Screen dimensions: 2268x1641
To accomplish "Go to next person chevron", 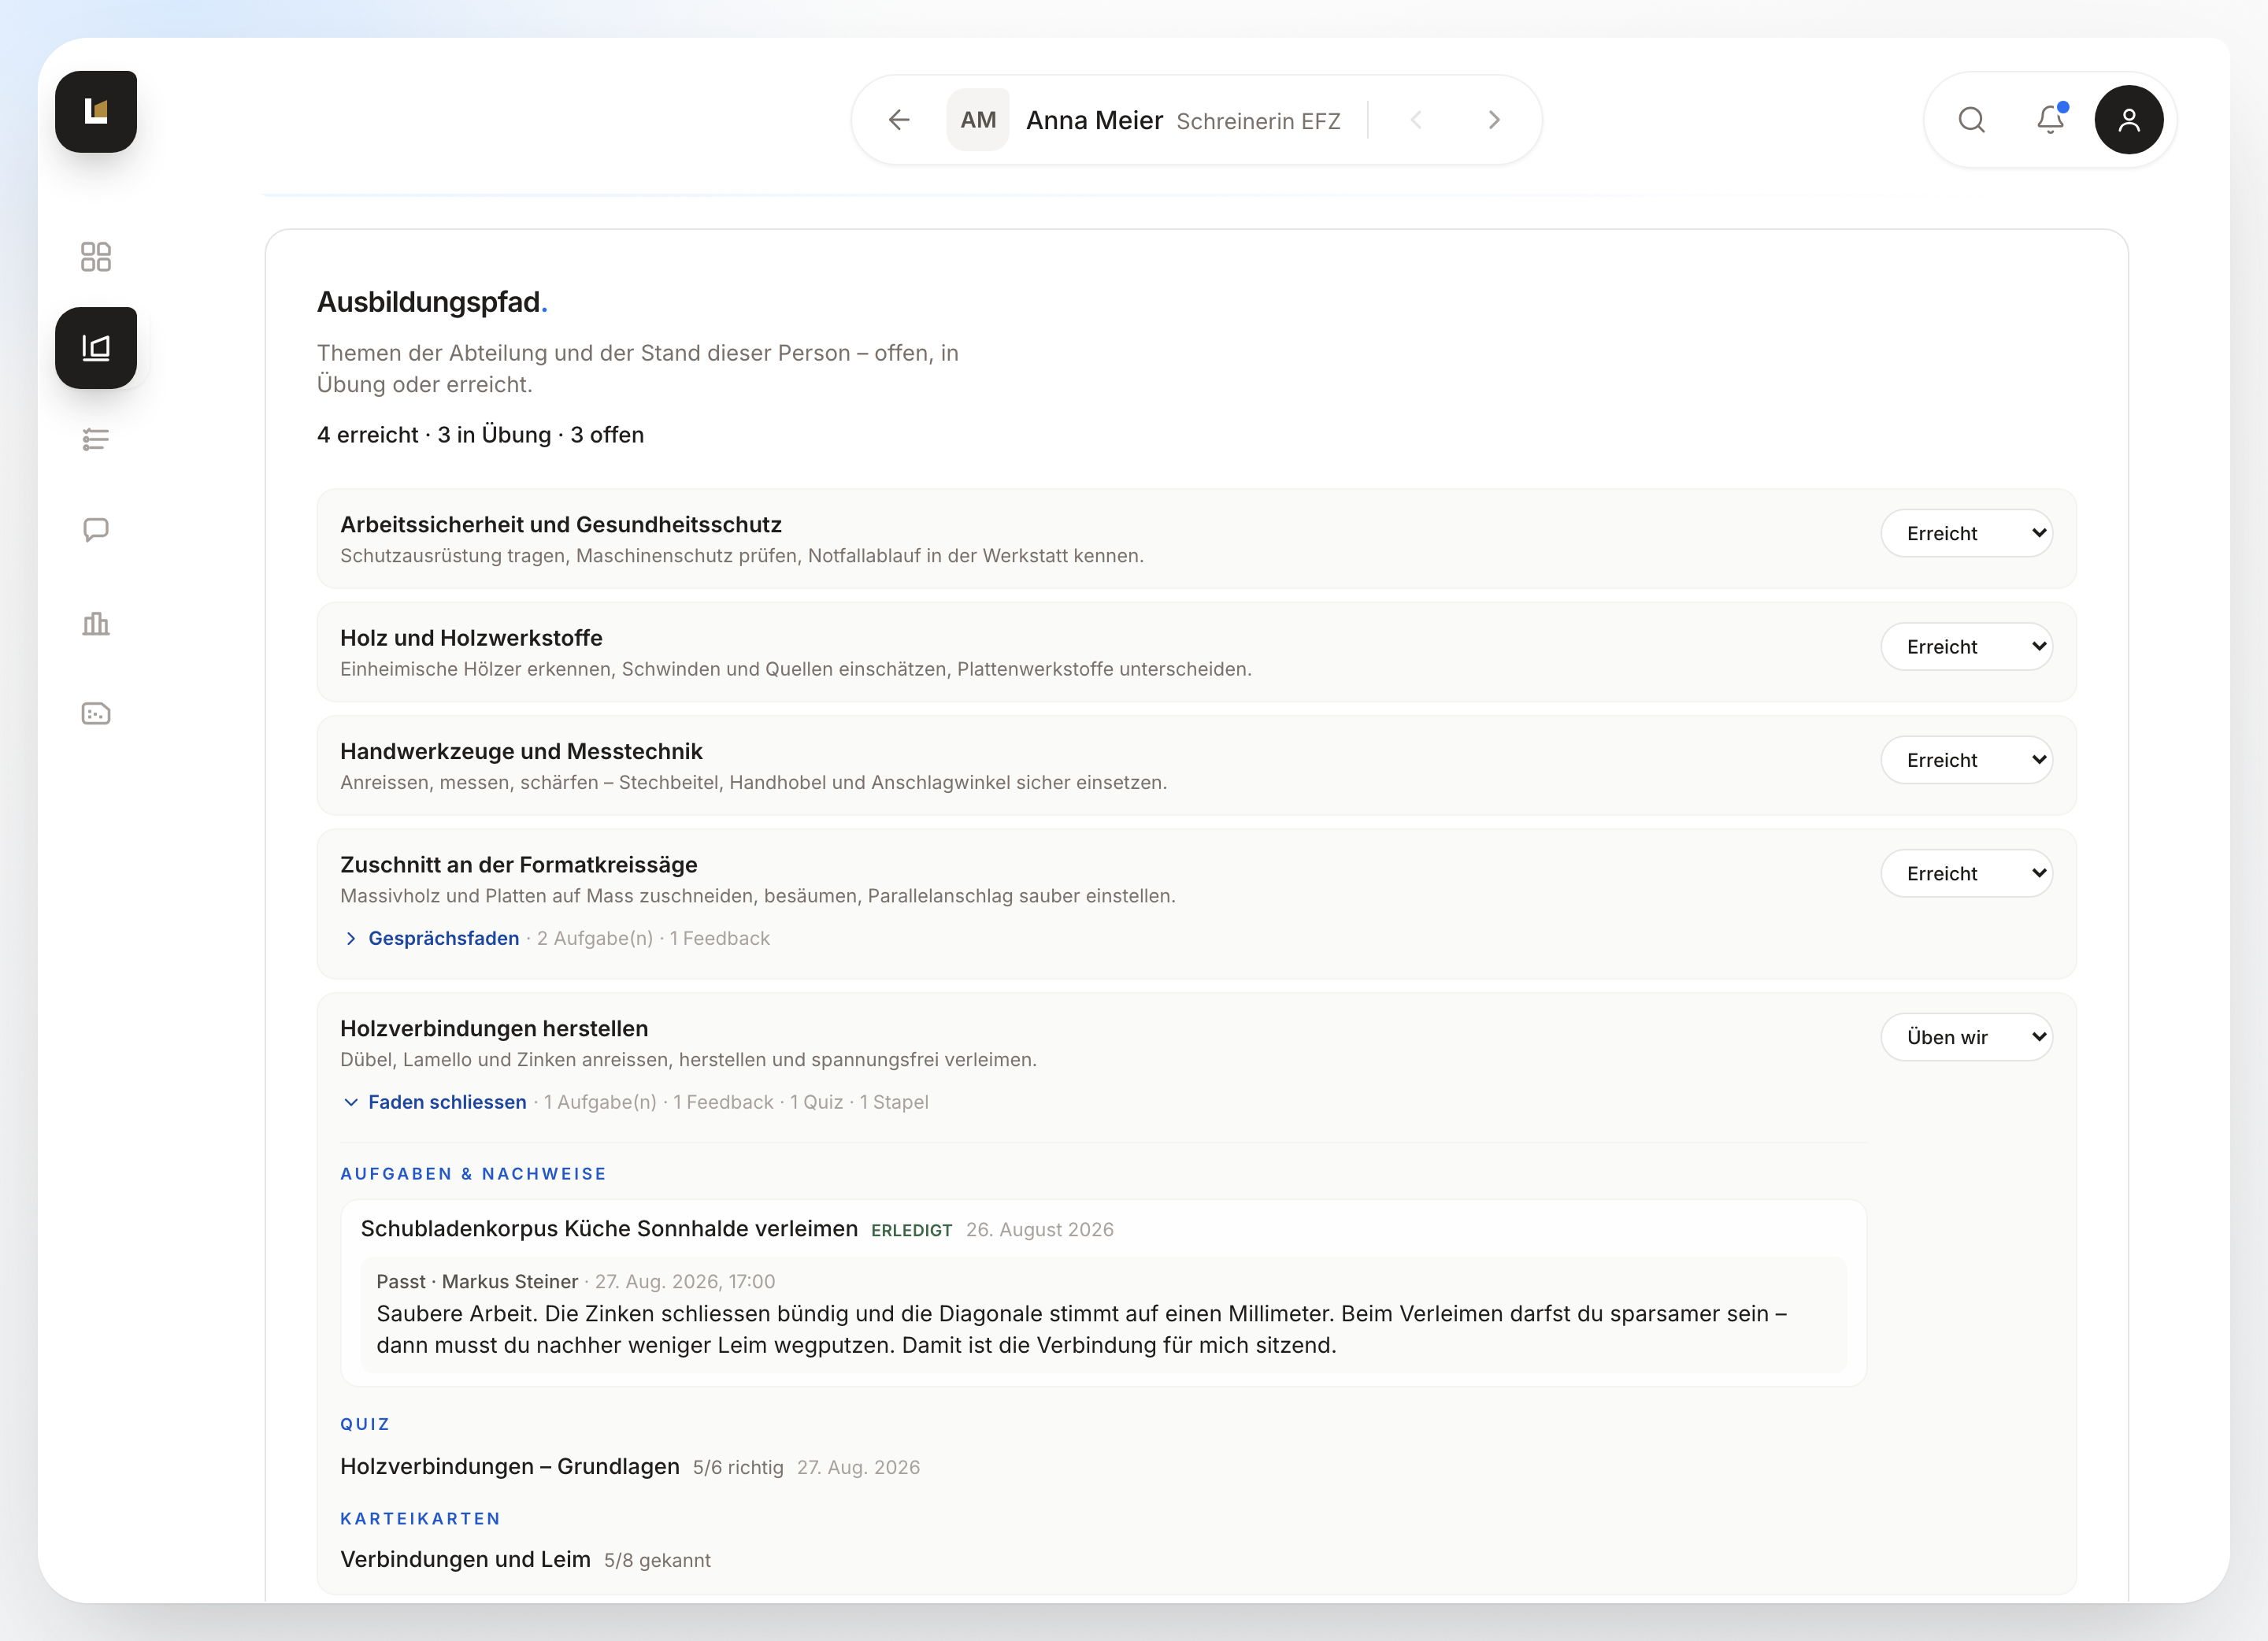I will pos(1494,120).
